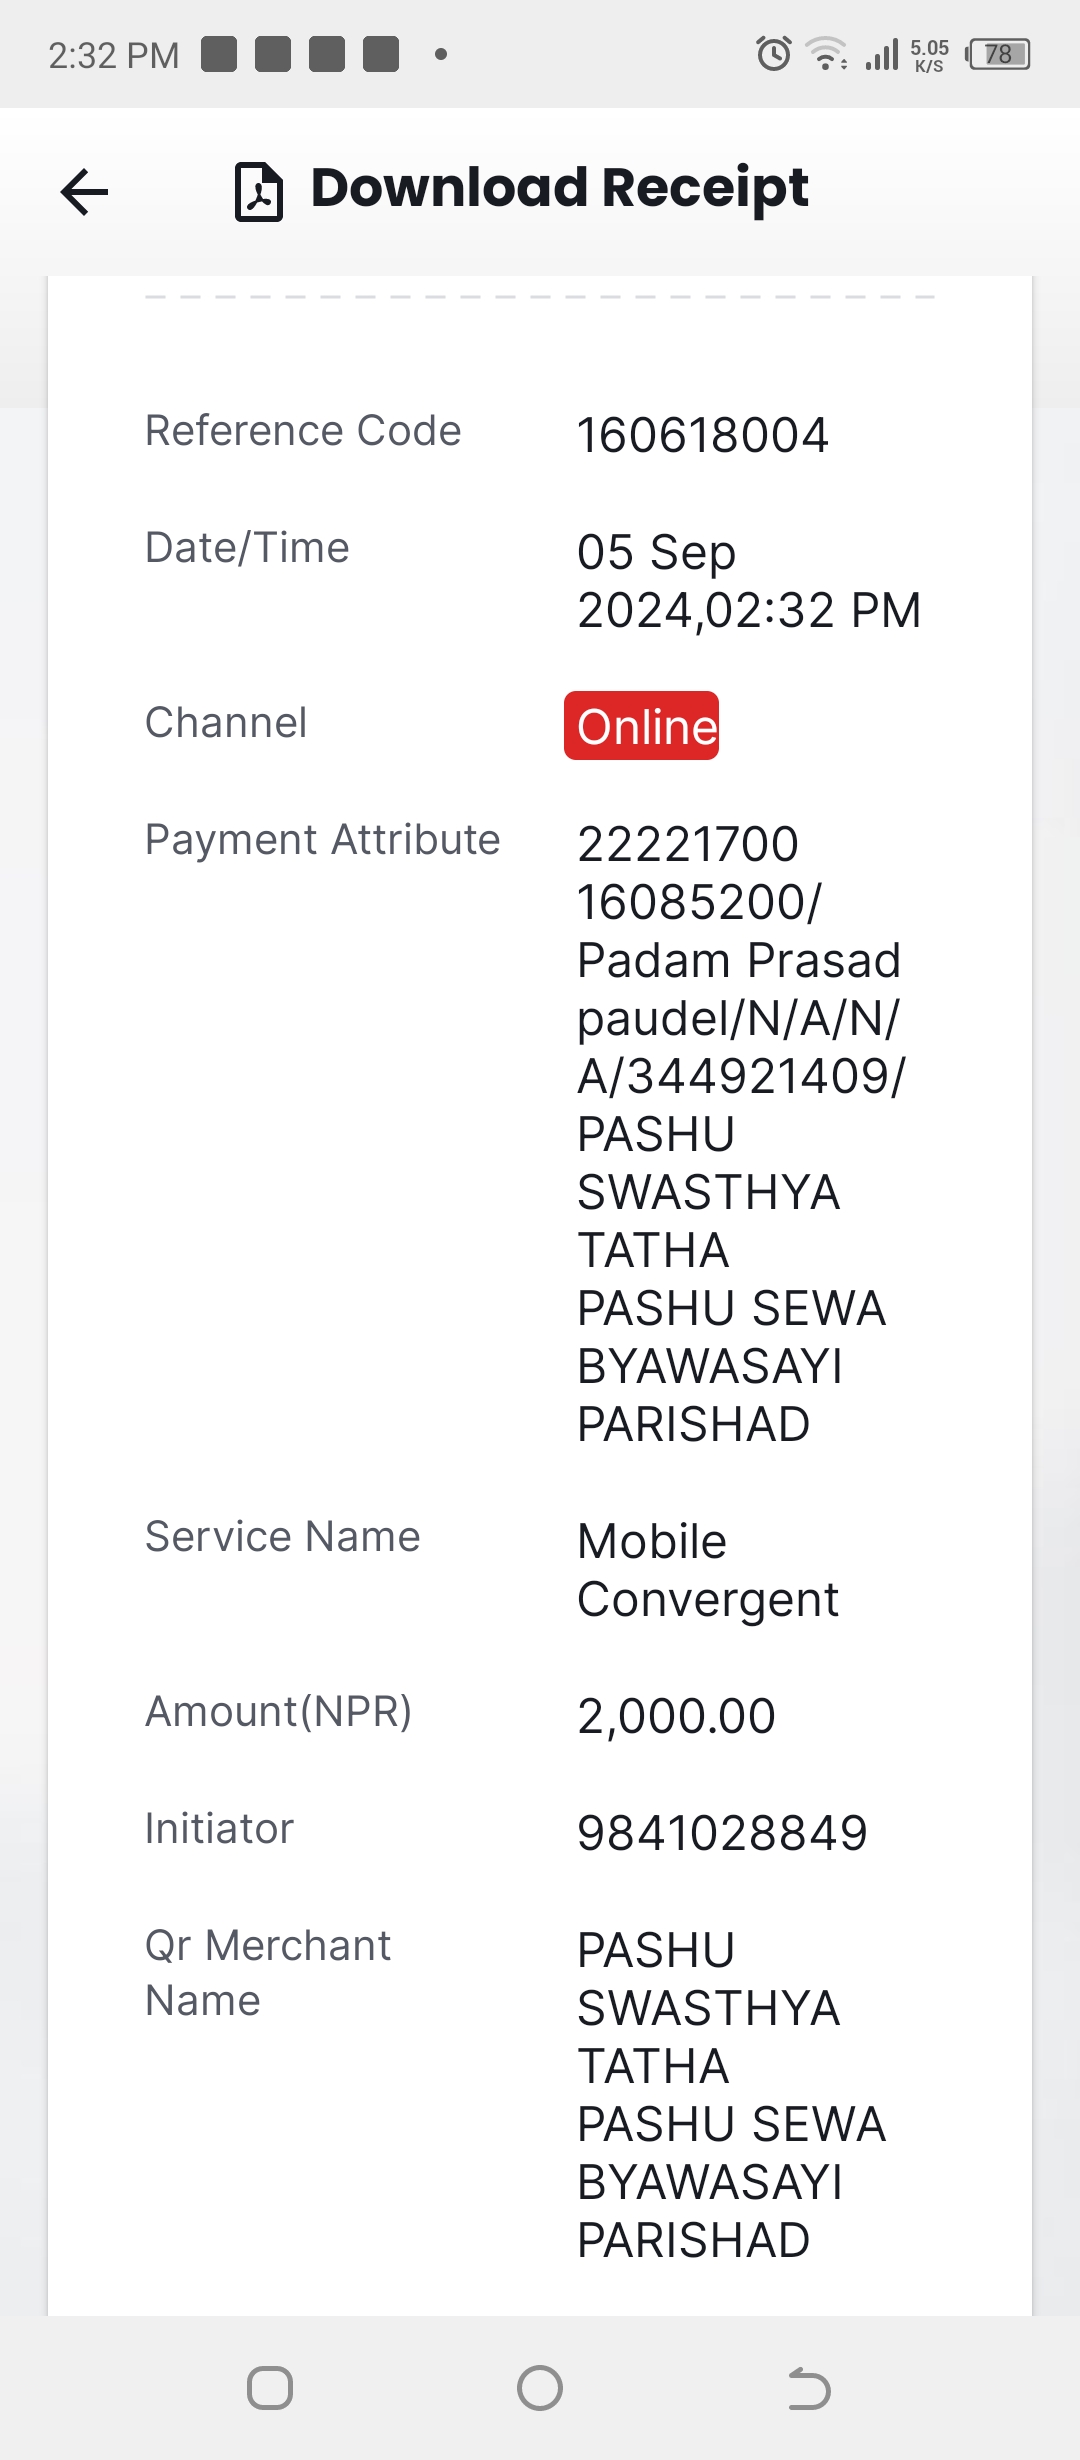Tap the mobile signal strength icon
Screen dimensions: 1080x2460
(x=883, y=54)
